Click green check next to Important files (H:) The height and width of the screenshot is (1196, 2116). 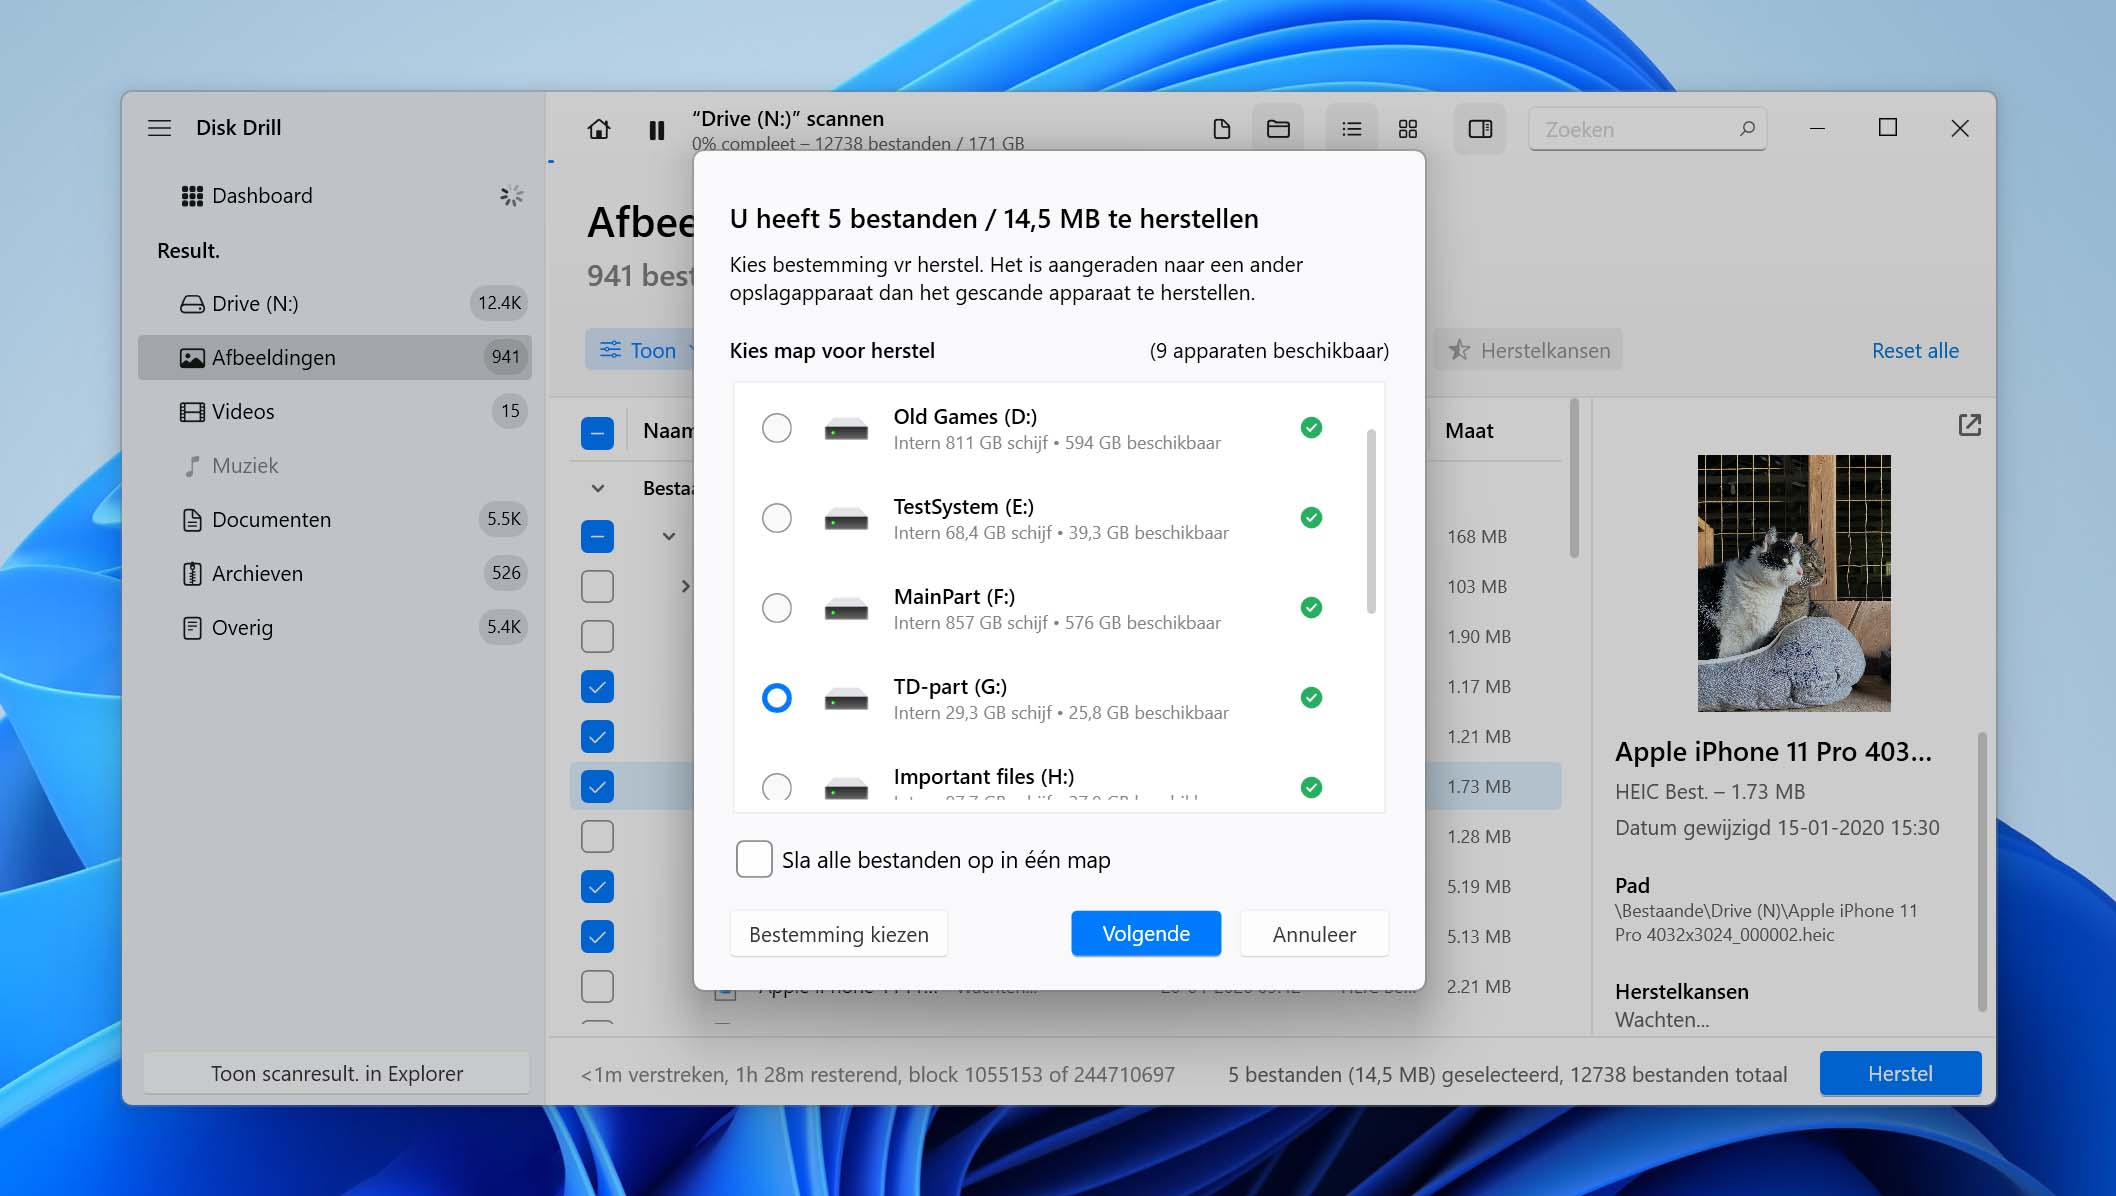pos(1311,788)
